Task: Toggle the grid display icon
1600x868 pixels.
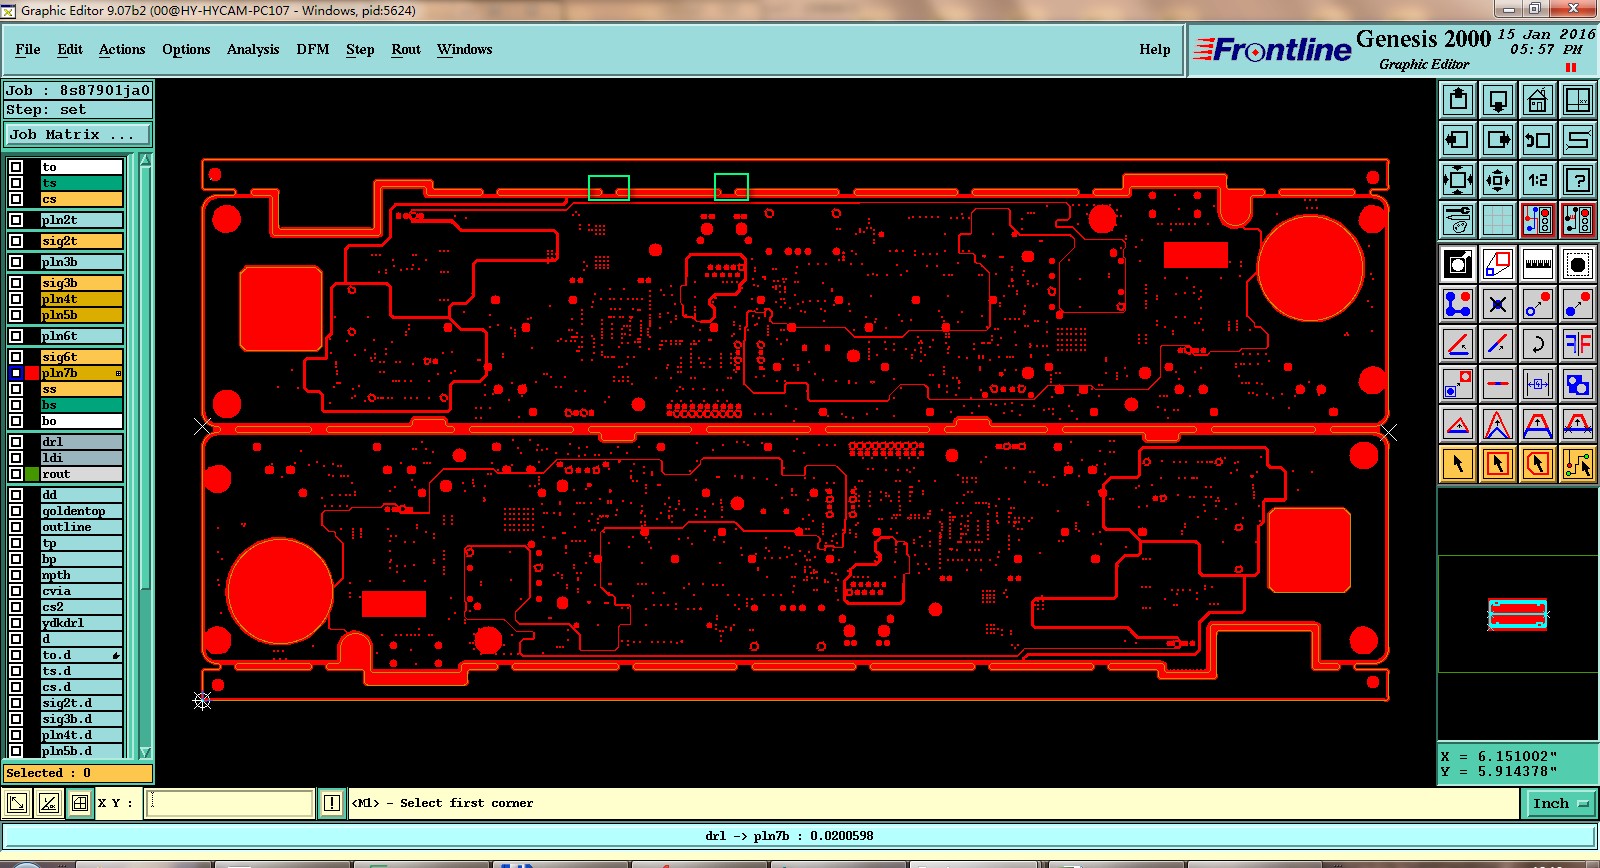Action: pyautogui.click(x=1498, y=219)
